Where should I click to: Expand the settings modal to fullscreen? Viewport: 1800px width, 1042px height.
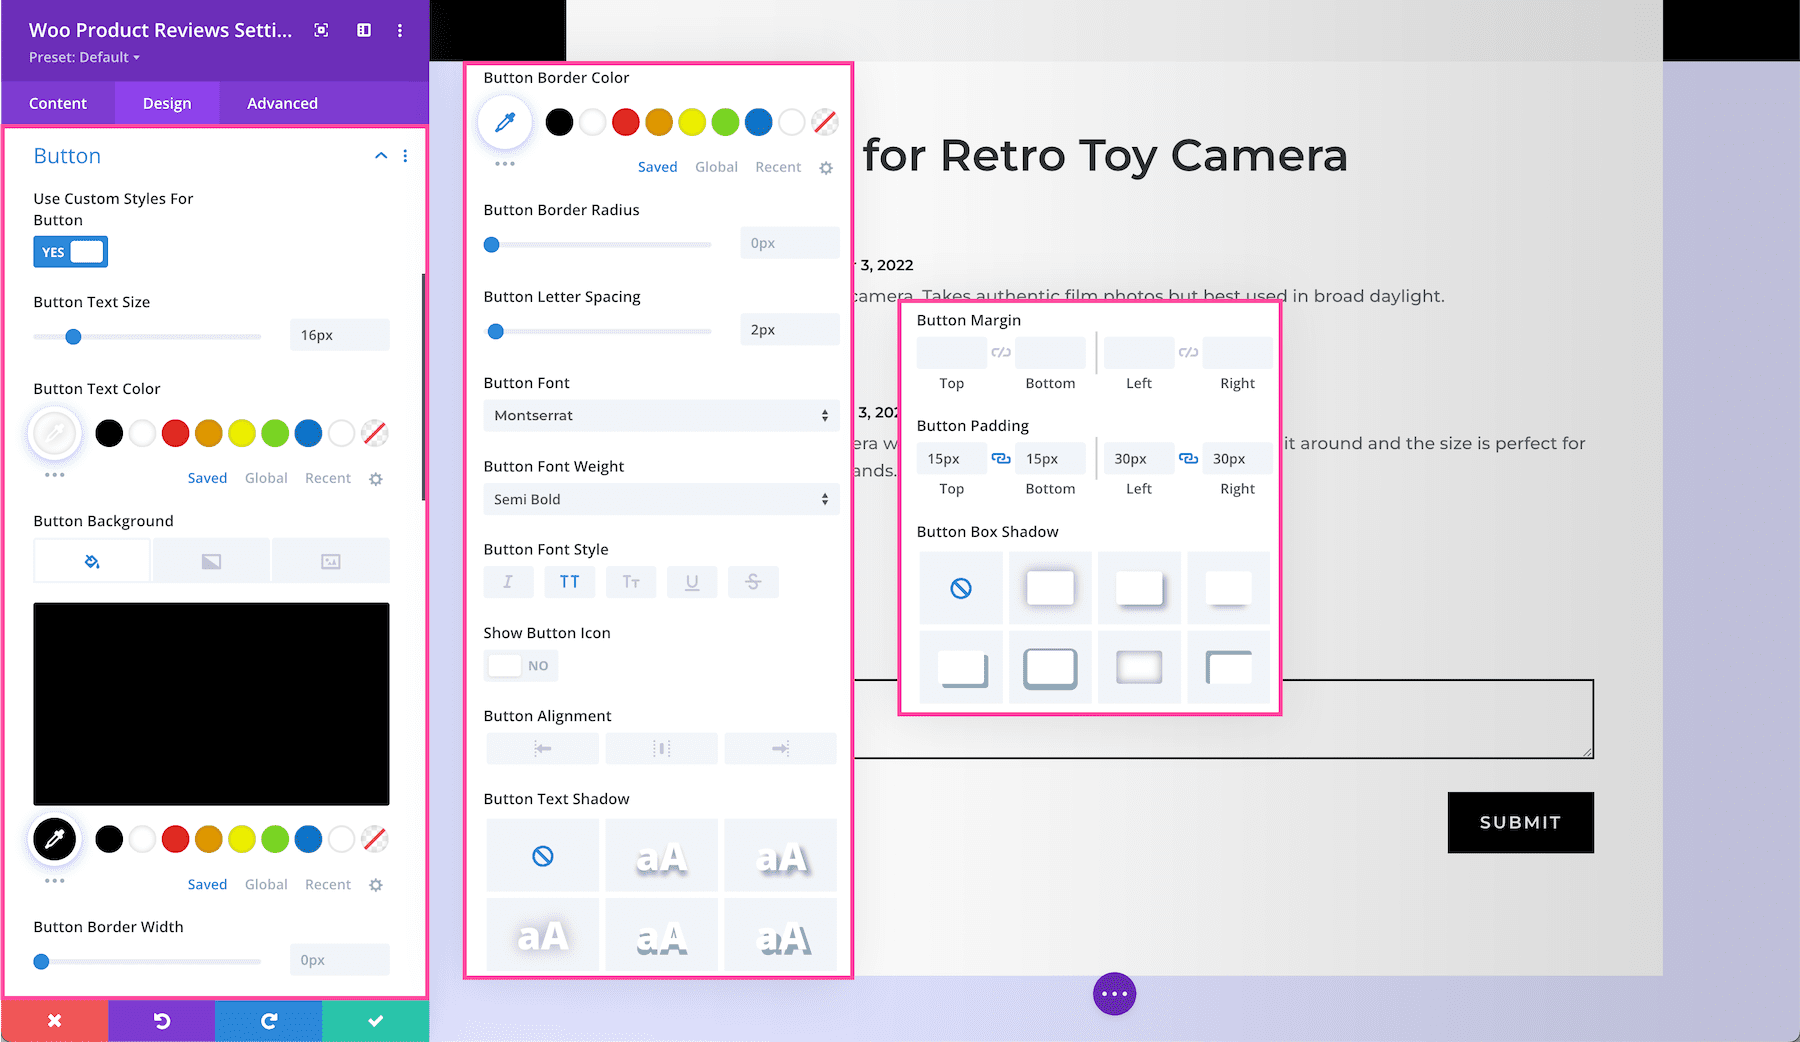[321, 30]
